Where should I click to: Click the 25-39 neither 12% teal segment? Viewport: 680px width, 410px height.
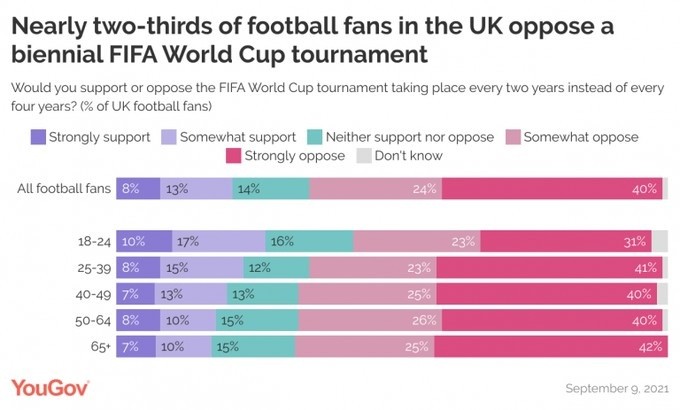(x=276, y=268)
